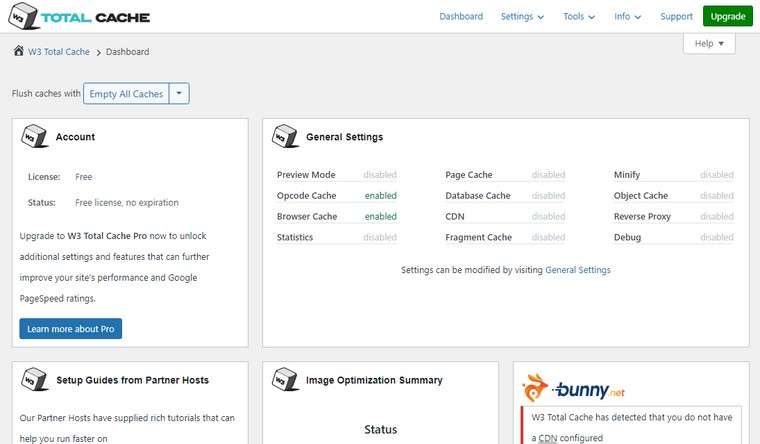
Task: Click the Database Cache disabled status
Action: [548, 195]
